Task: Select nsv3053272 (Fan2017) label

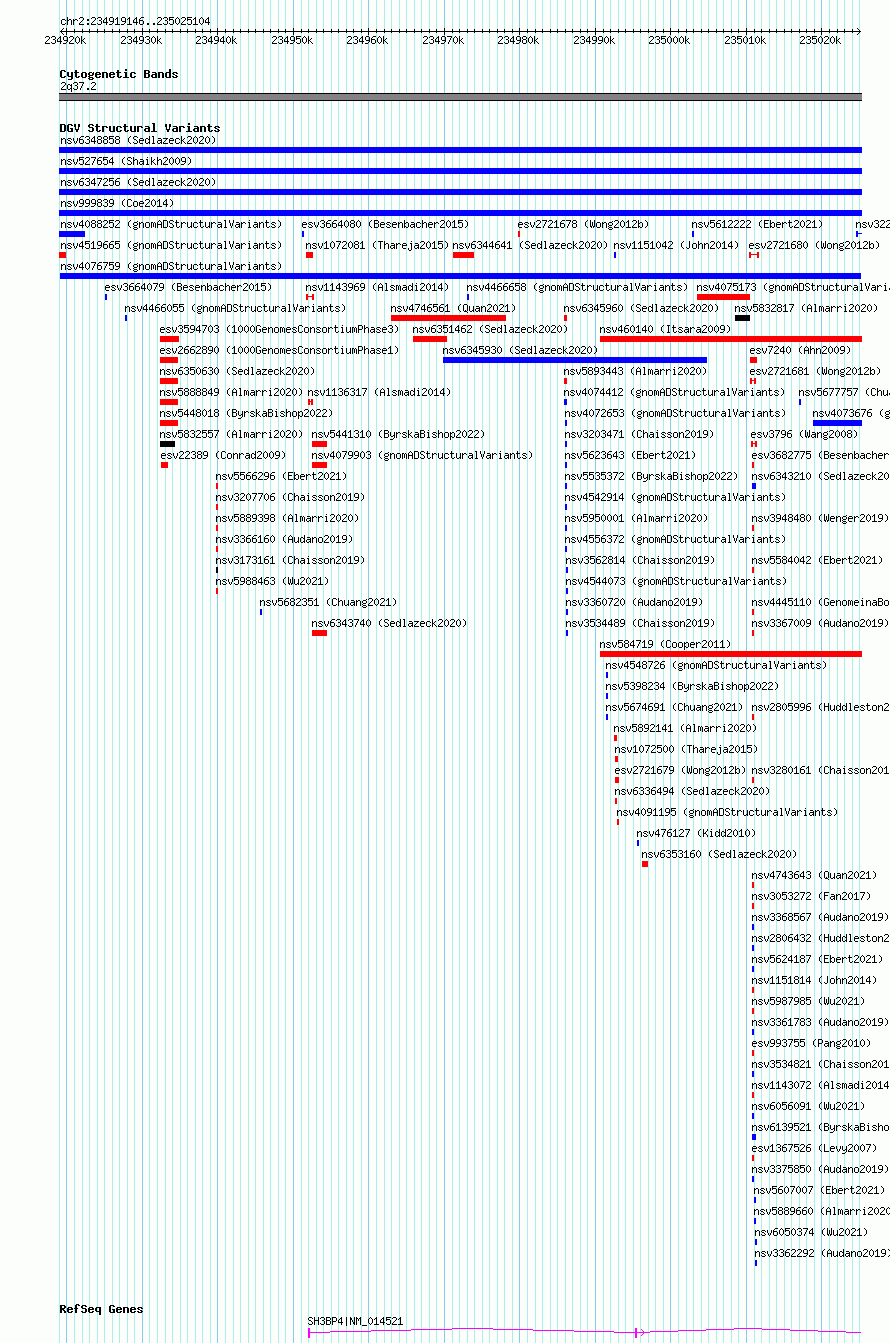Action: [x=811, y=896]
